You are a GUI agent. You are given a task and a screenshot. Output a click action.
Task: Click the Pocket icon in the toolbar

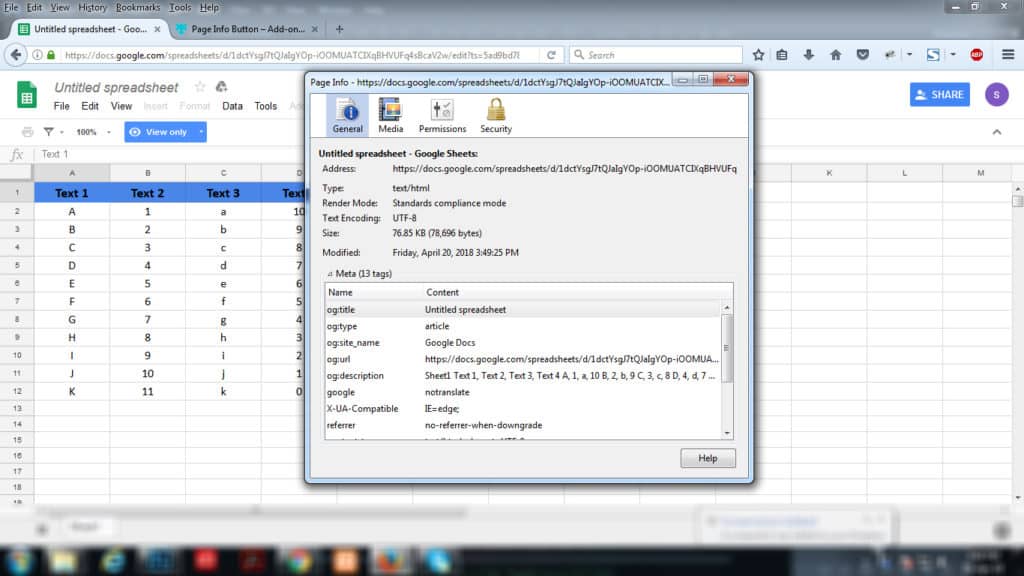click(x=863, y=55)
